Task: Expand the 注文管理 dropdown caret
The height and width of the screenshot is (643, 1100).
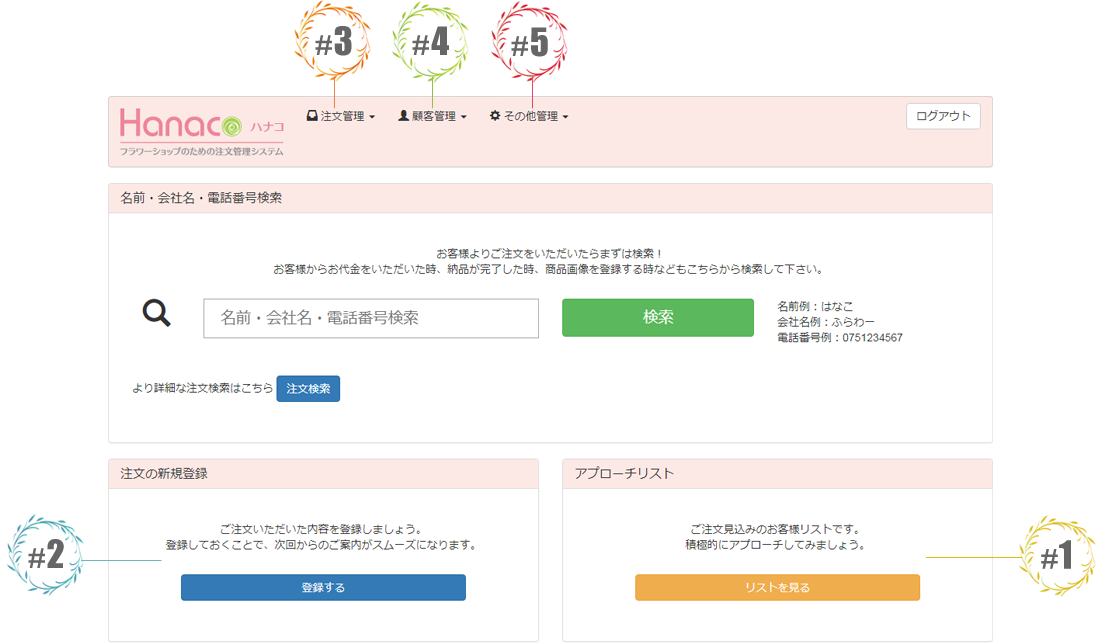Action: click(x=372, y=118)
